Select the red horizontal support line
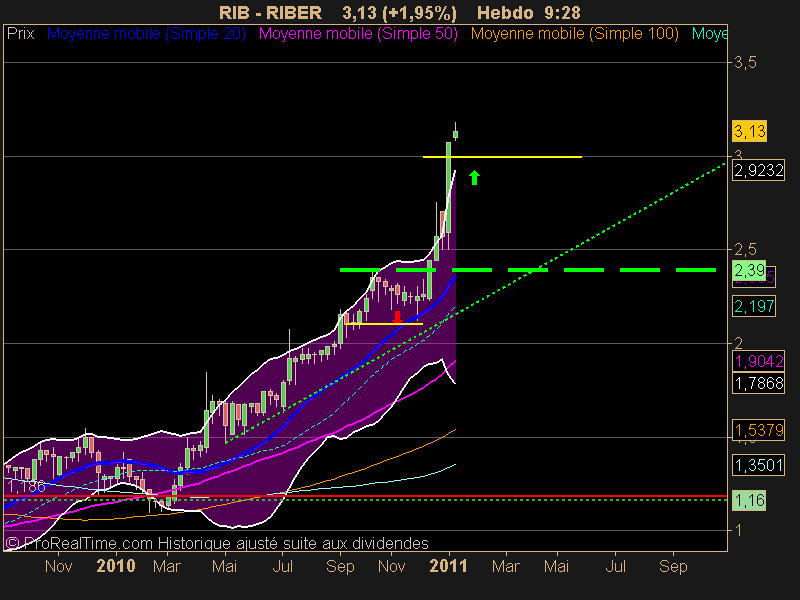The image size is (800, 600). (365, 495)
